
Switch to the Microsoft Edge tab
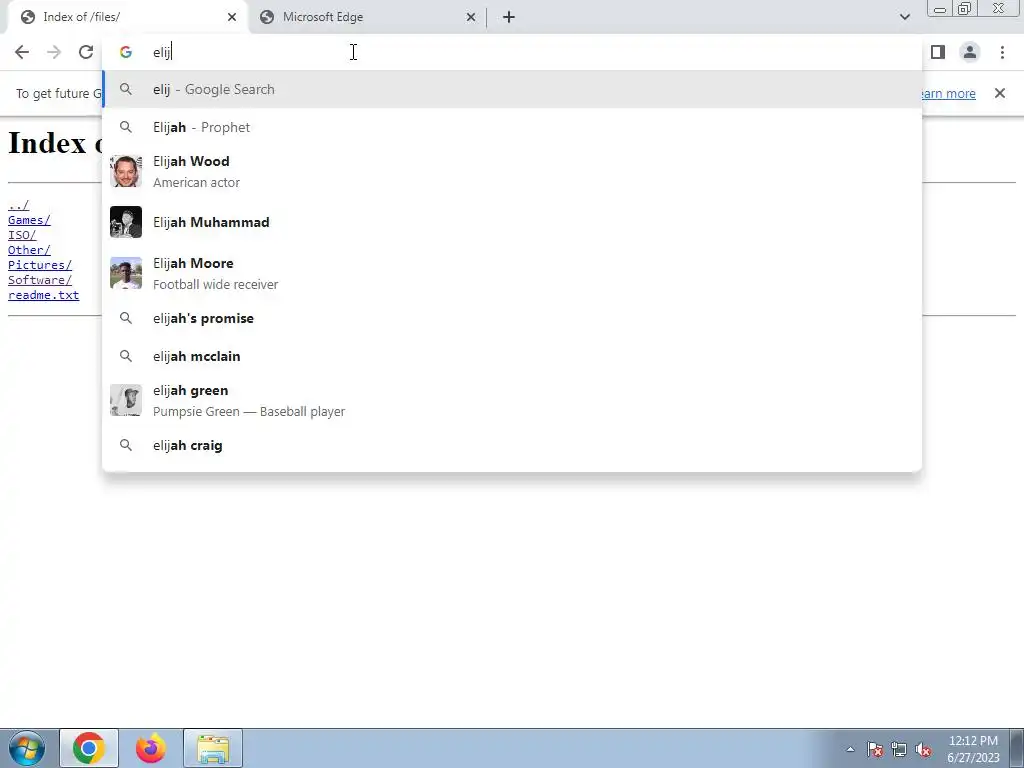coord(366,18)
